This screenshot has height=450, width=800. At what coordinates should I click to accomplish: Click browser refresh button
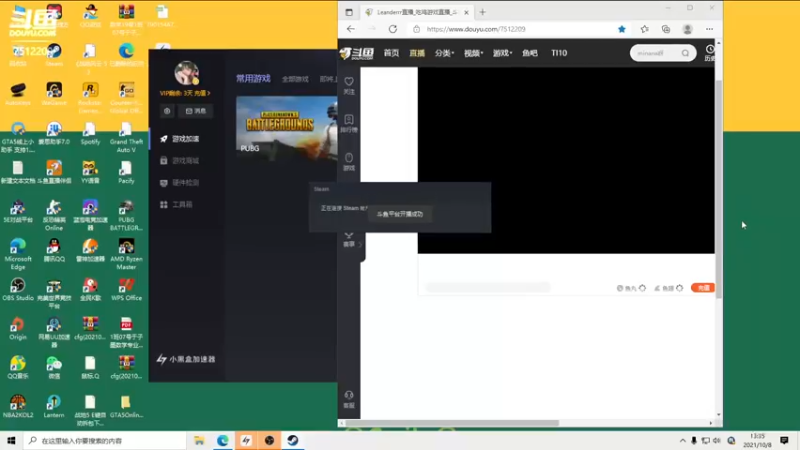click(x=392, y=29)
